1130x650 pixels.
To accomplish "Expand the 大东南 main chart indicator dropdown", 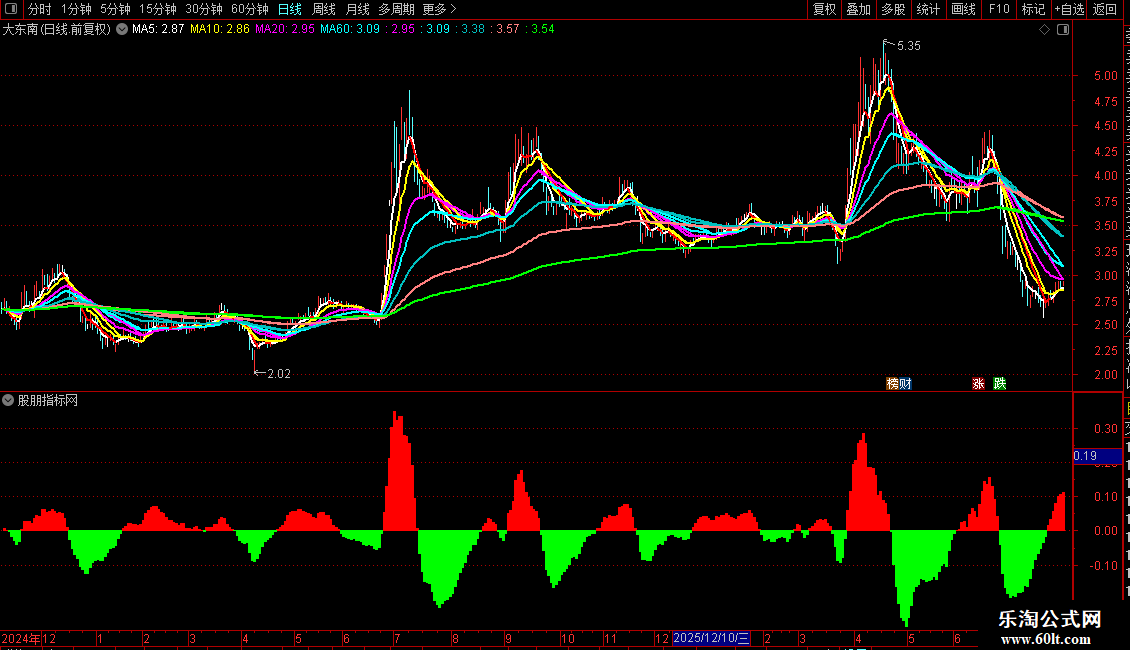I will [x=123, y=29].
